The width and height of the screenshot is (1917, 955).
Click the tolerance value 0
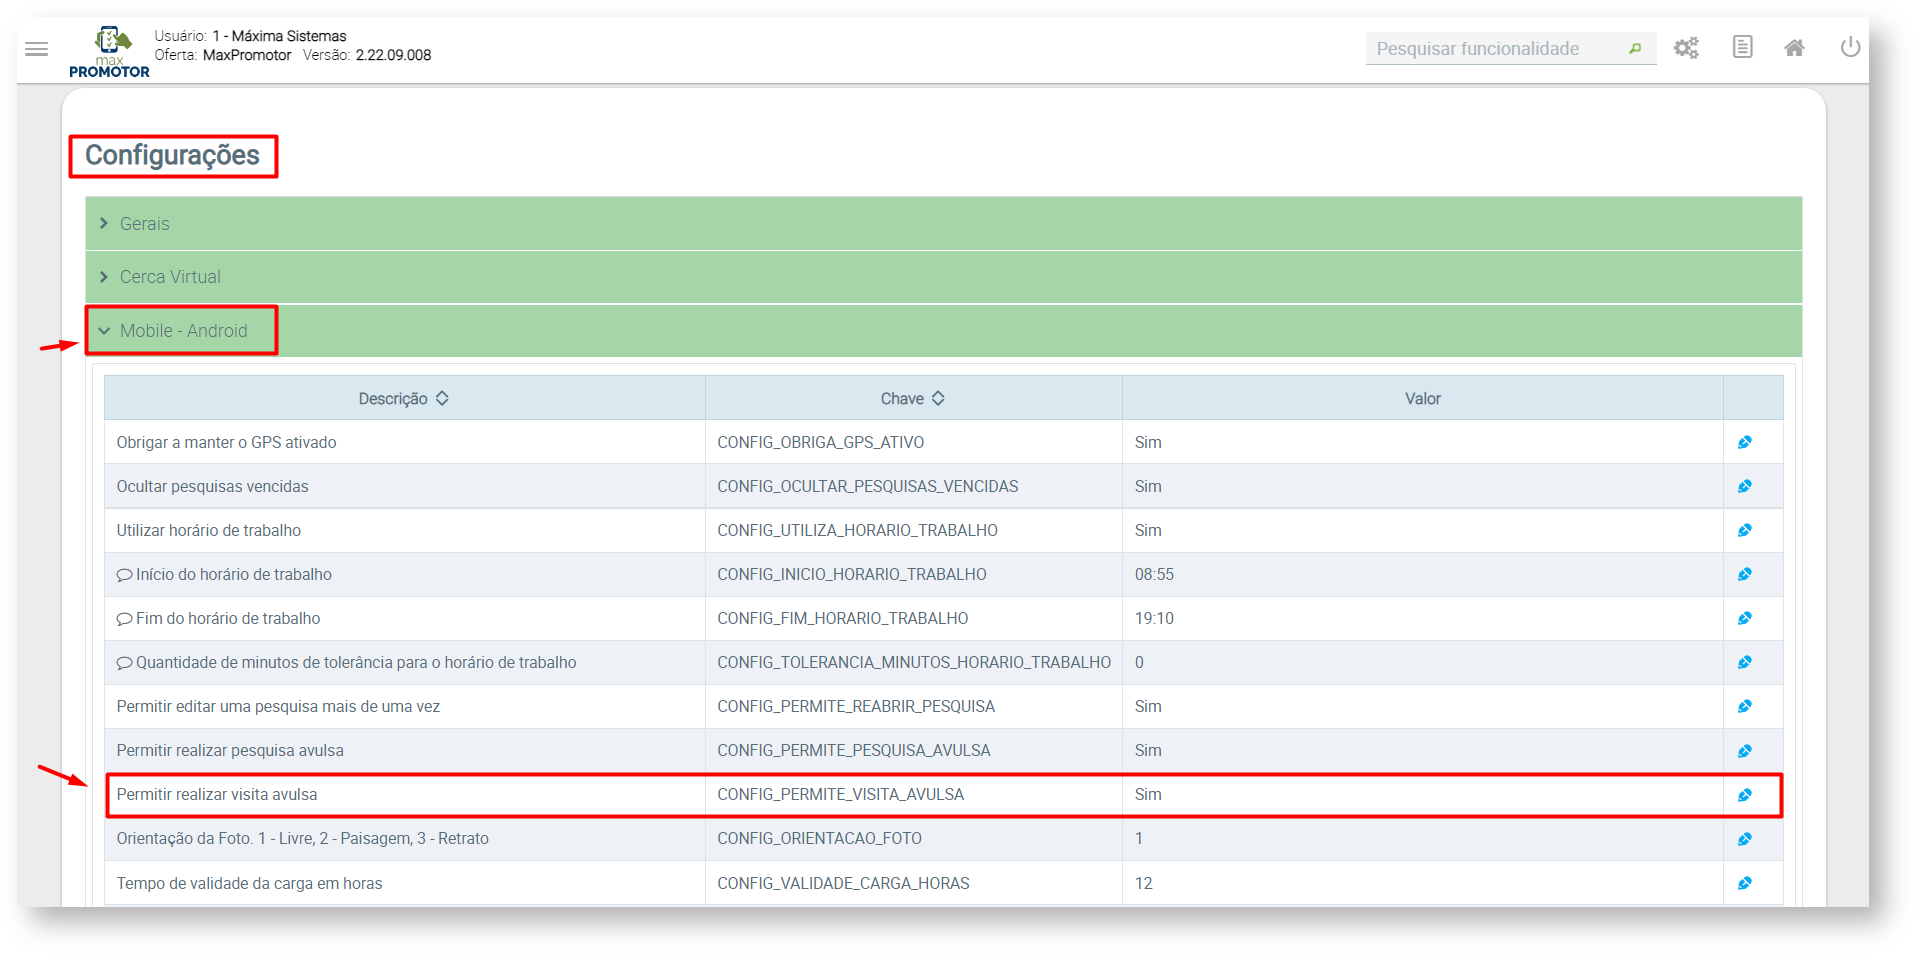click(x=1139, y=662)
